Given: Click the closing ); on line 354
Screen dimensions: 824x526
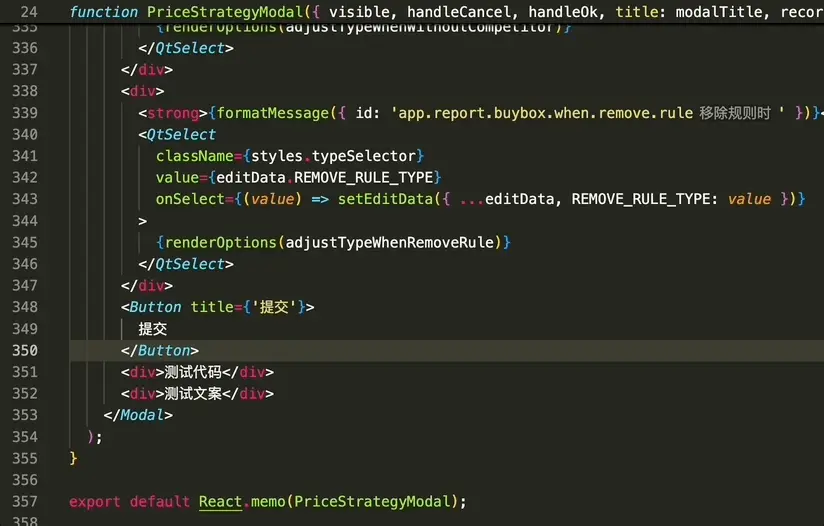Looking at the screenshot, I should pyautogui.click(x=95, y=437).
